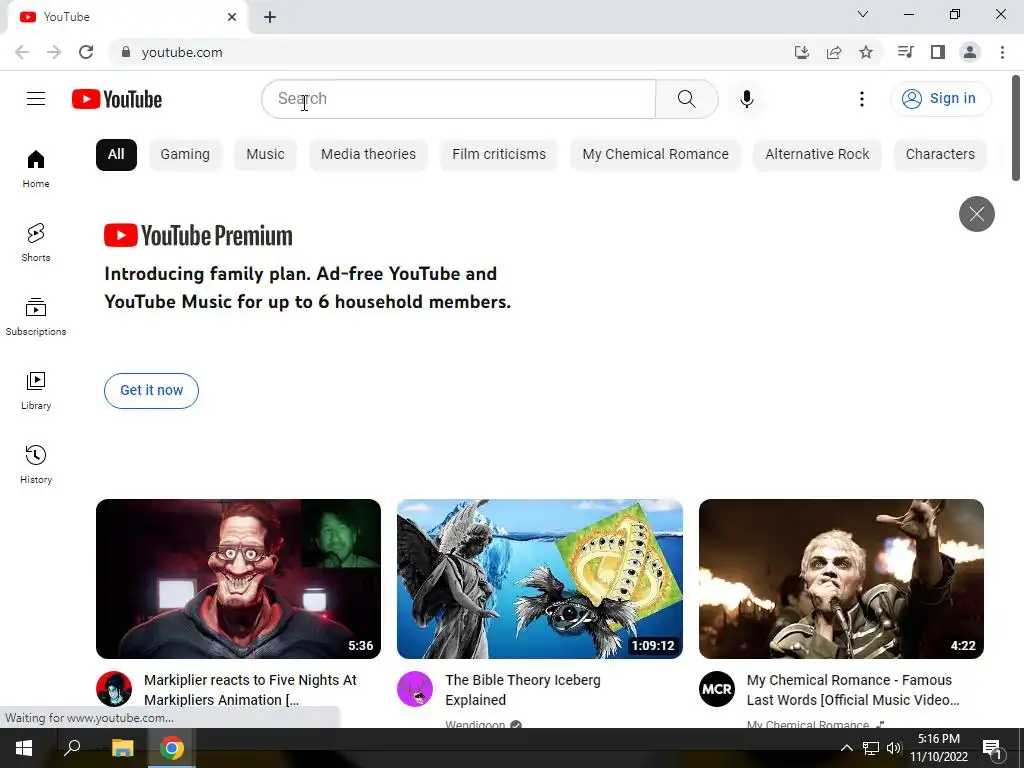Select the Film criticisms chip
The width and height of the screenshot is (1024, 768).
pos(499,155)
